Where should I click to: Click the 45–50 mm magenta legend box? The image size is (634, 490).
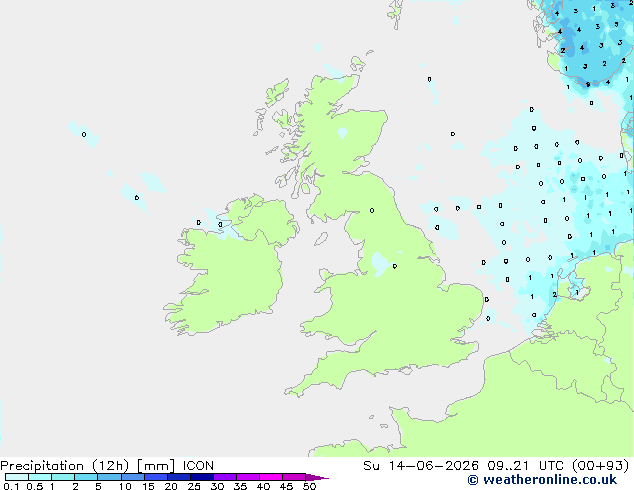[294, 477]
